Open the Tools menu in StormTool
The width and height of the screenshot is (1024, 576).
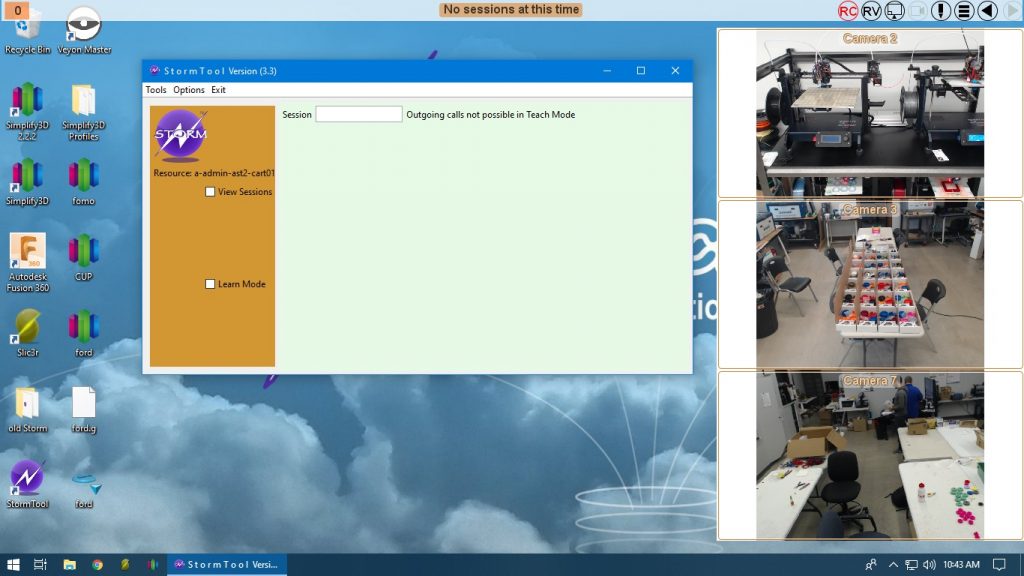156,89
